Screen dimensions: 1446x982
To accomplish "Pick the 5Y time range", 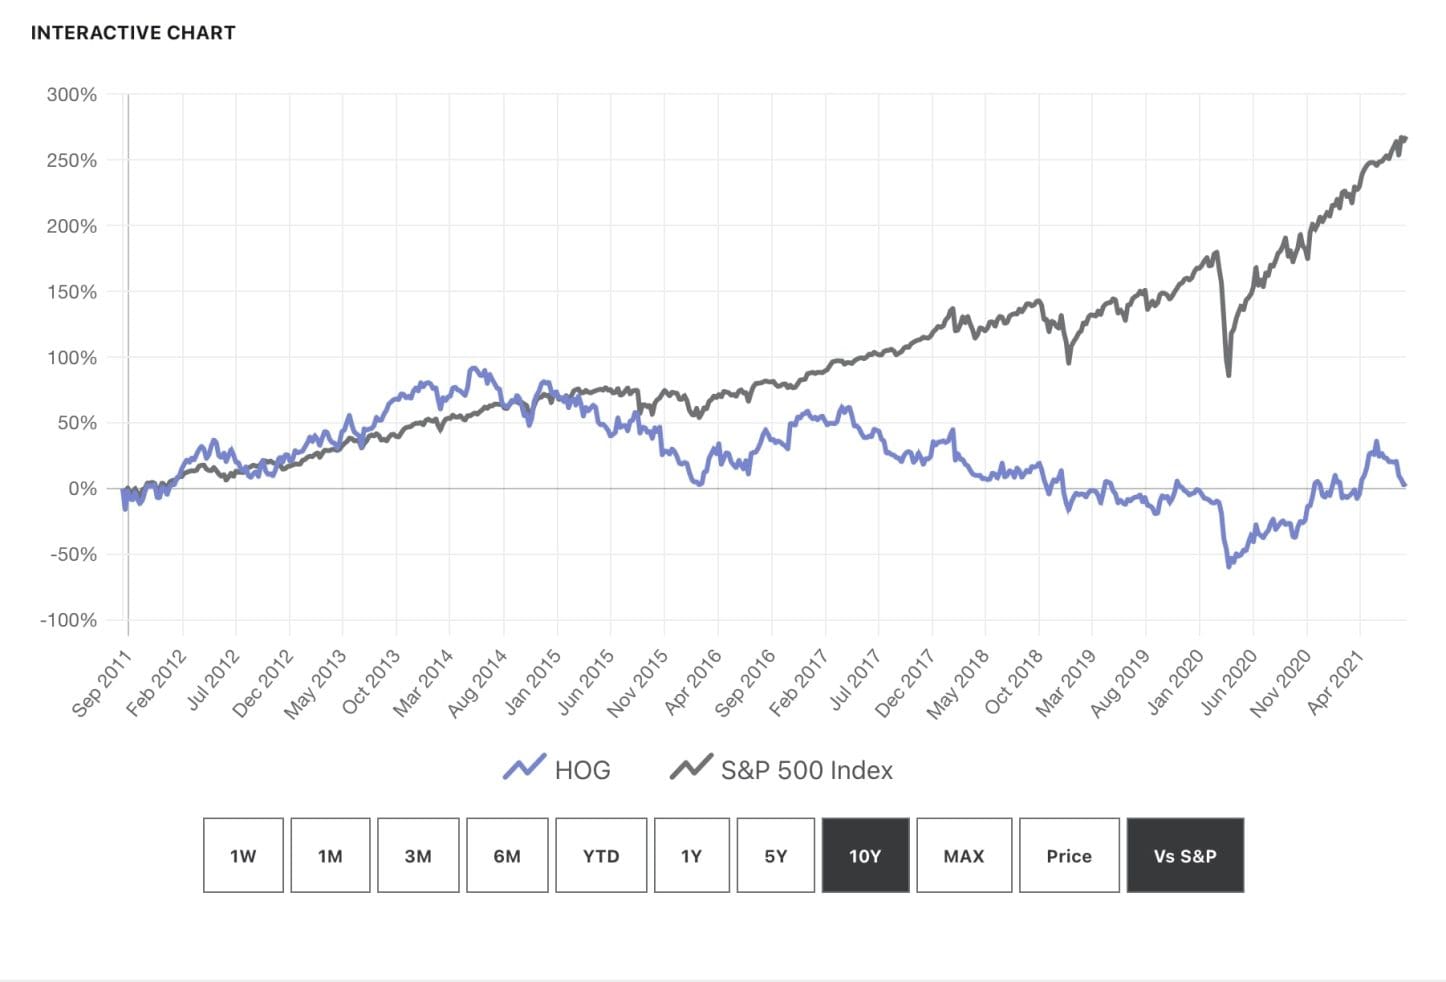I will (x=776, y=855).
